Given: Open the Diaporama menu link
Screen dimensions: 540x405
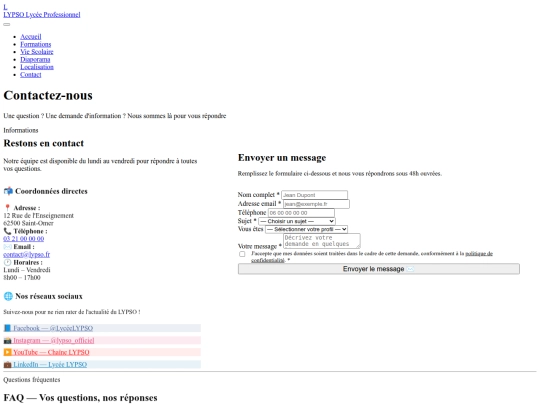Looking at the screenshot, I should pos(35,59).
